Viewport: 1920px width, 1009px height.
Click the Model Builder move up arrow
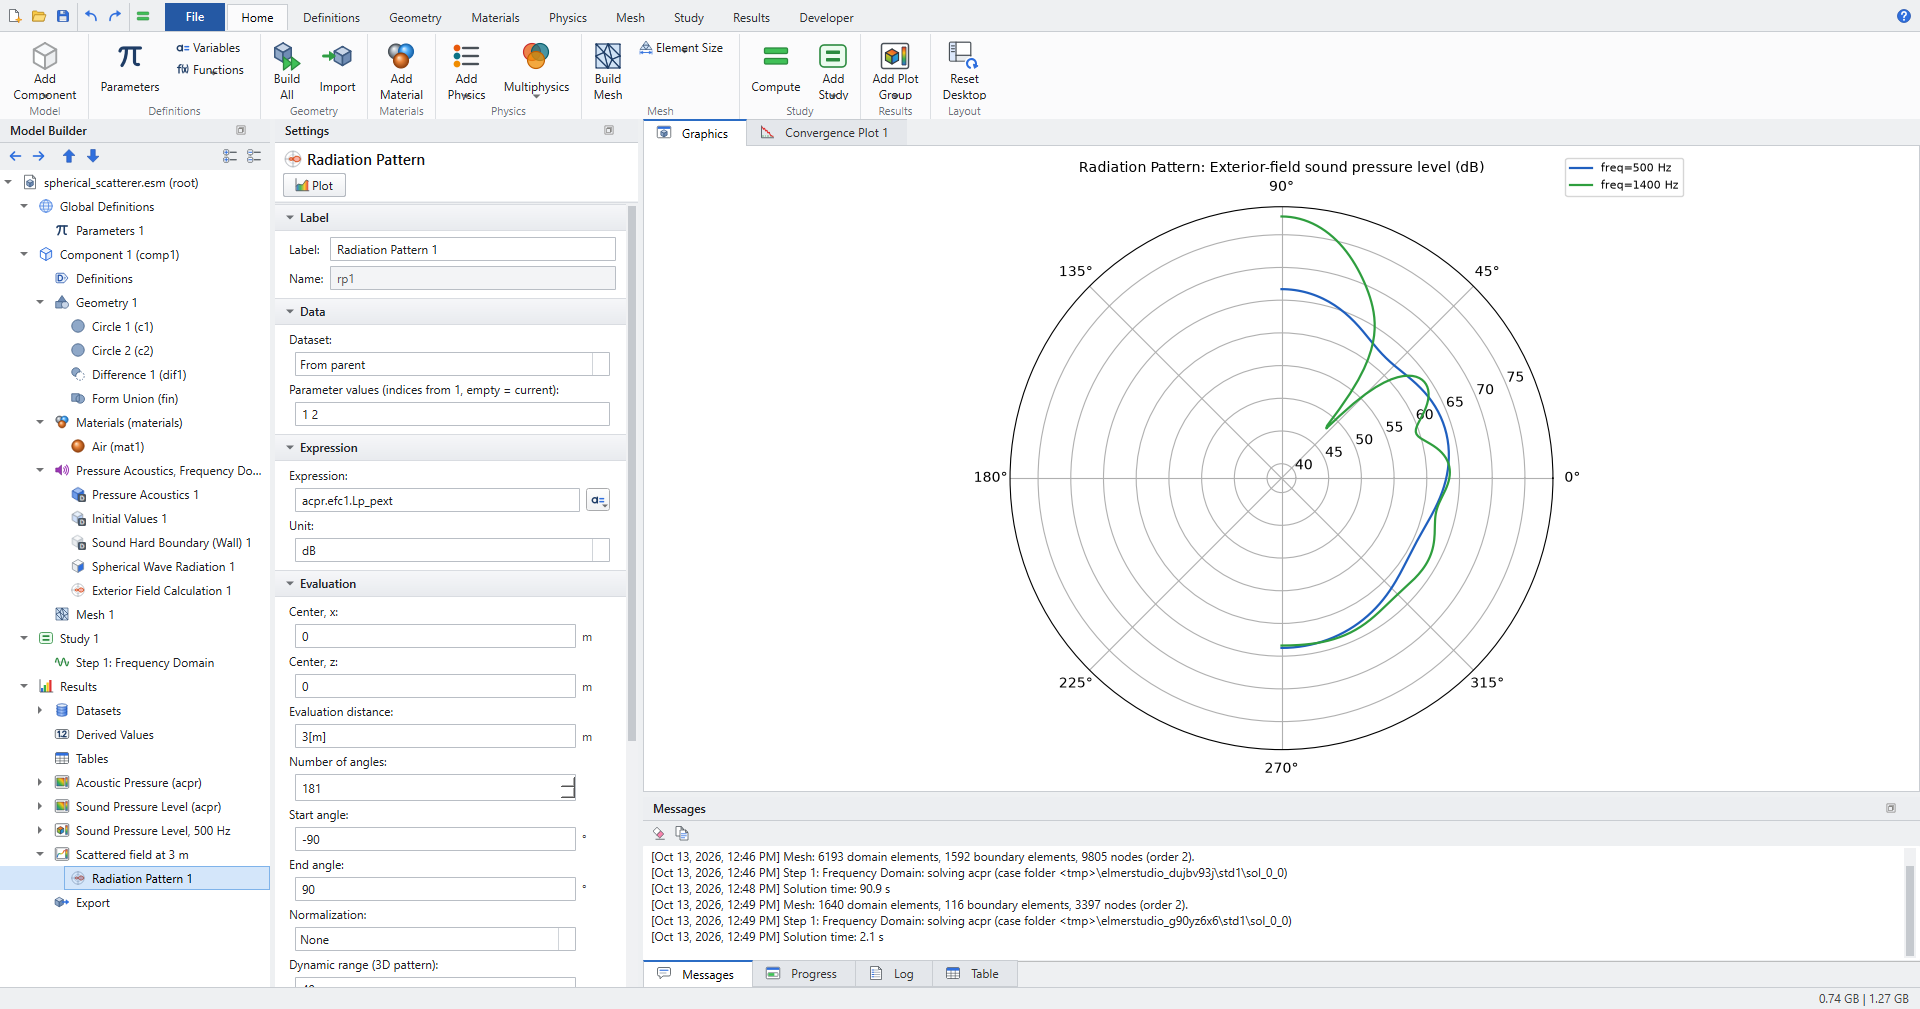pos(69,156)
